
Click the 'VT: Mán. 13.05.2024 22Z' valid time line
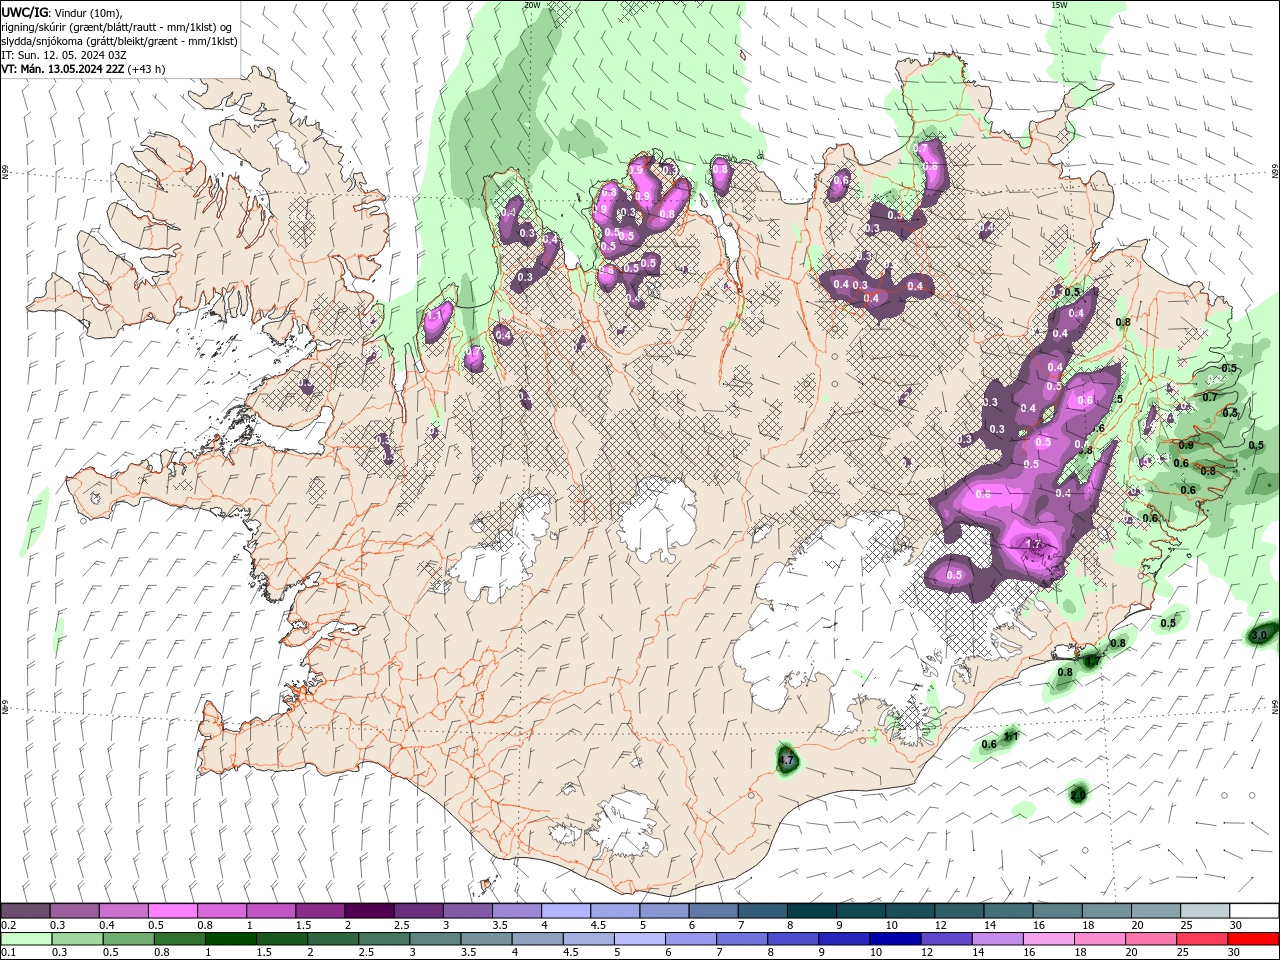click(63, 69)
